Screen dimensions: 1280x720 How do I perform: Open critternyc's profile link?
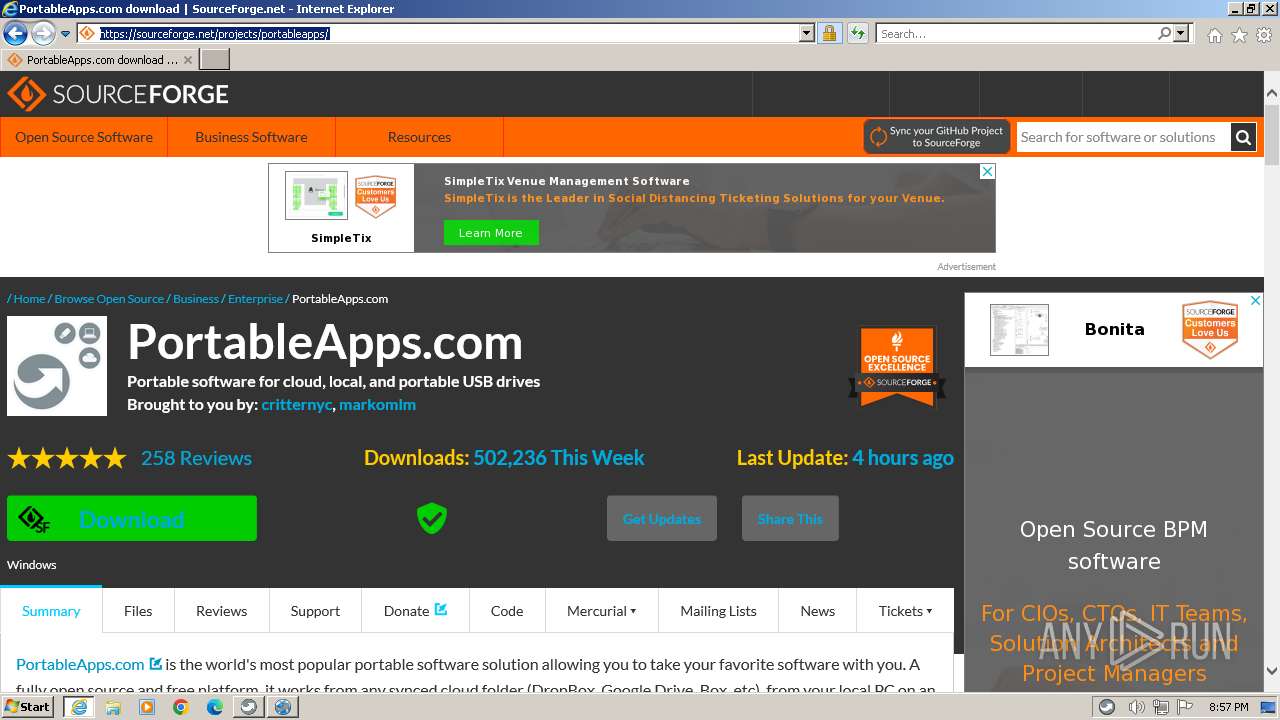pos(296,405)
